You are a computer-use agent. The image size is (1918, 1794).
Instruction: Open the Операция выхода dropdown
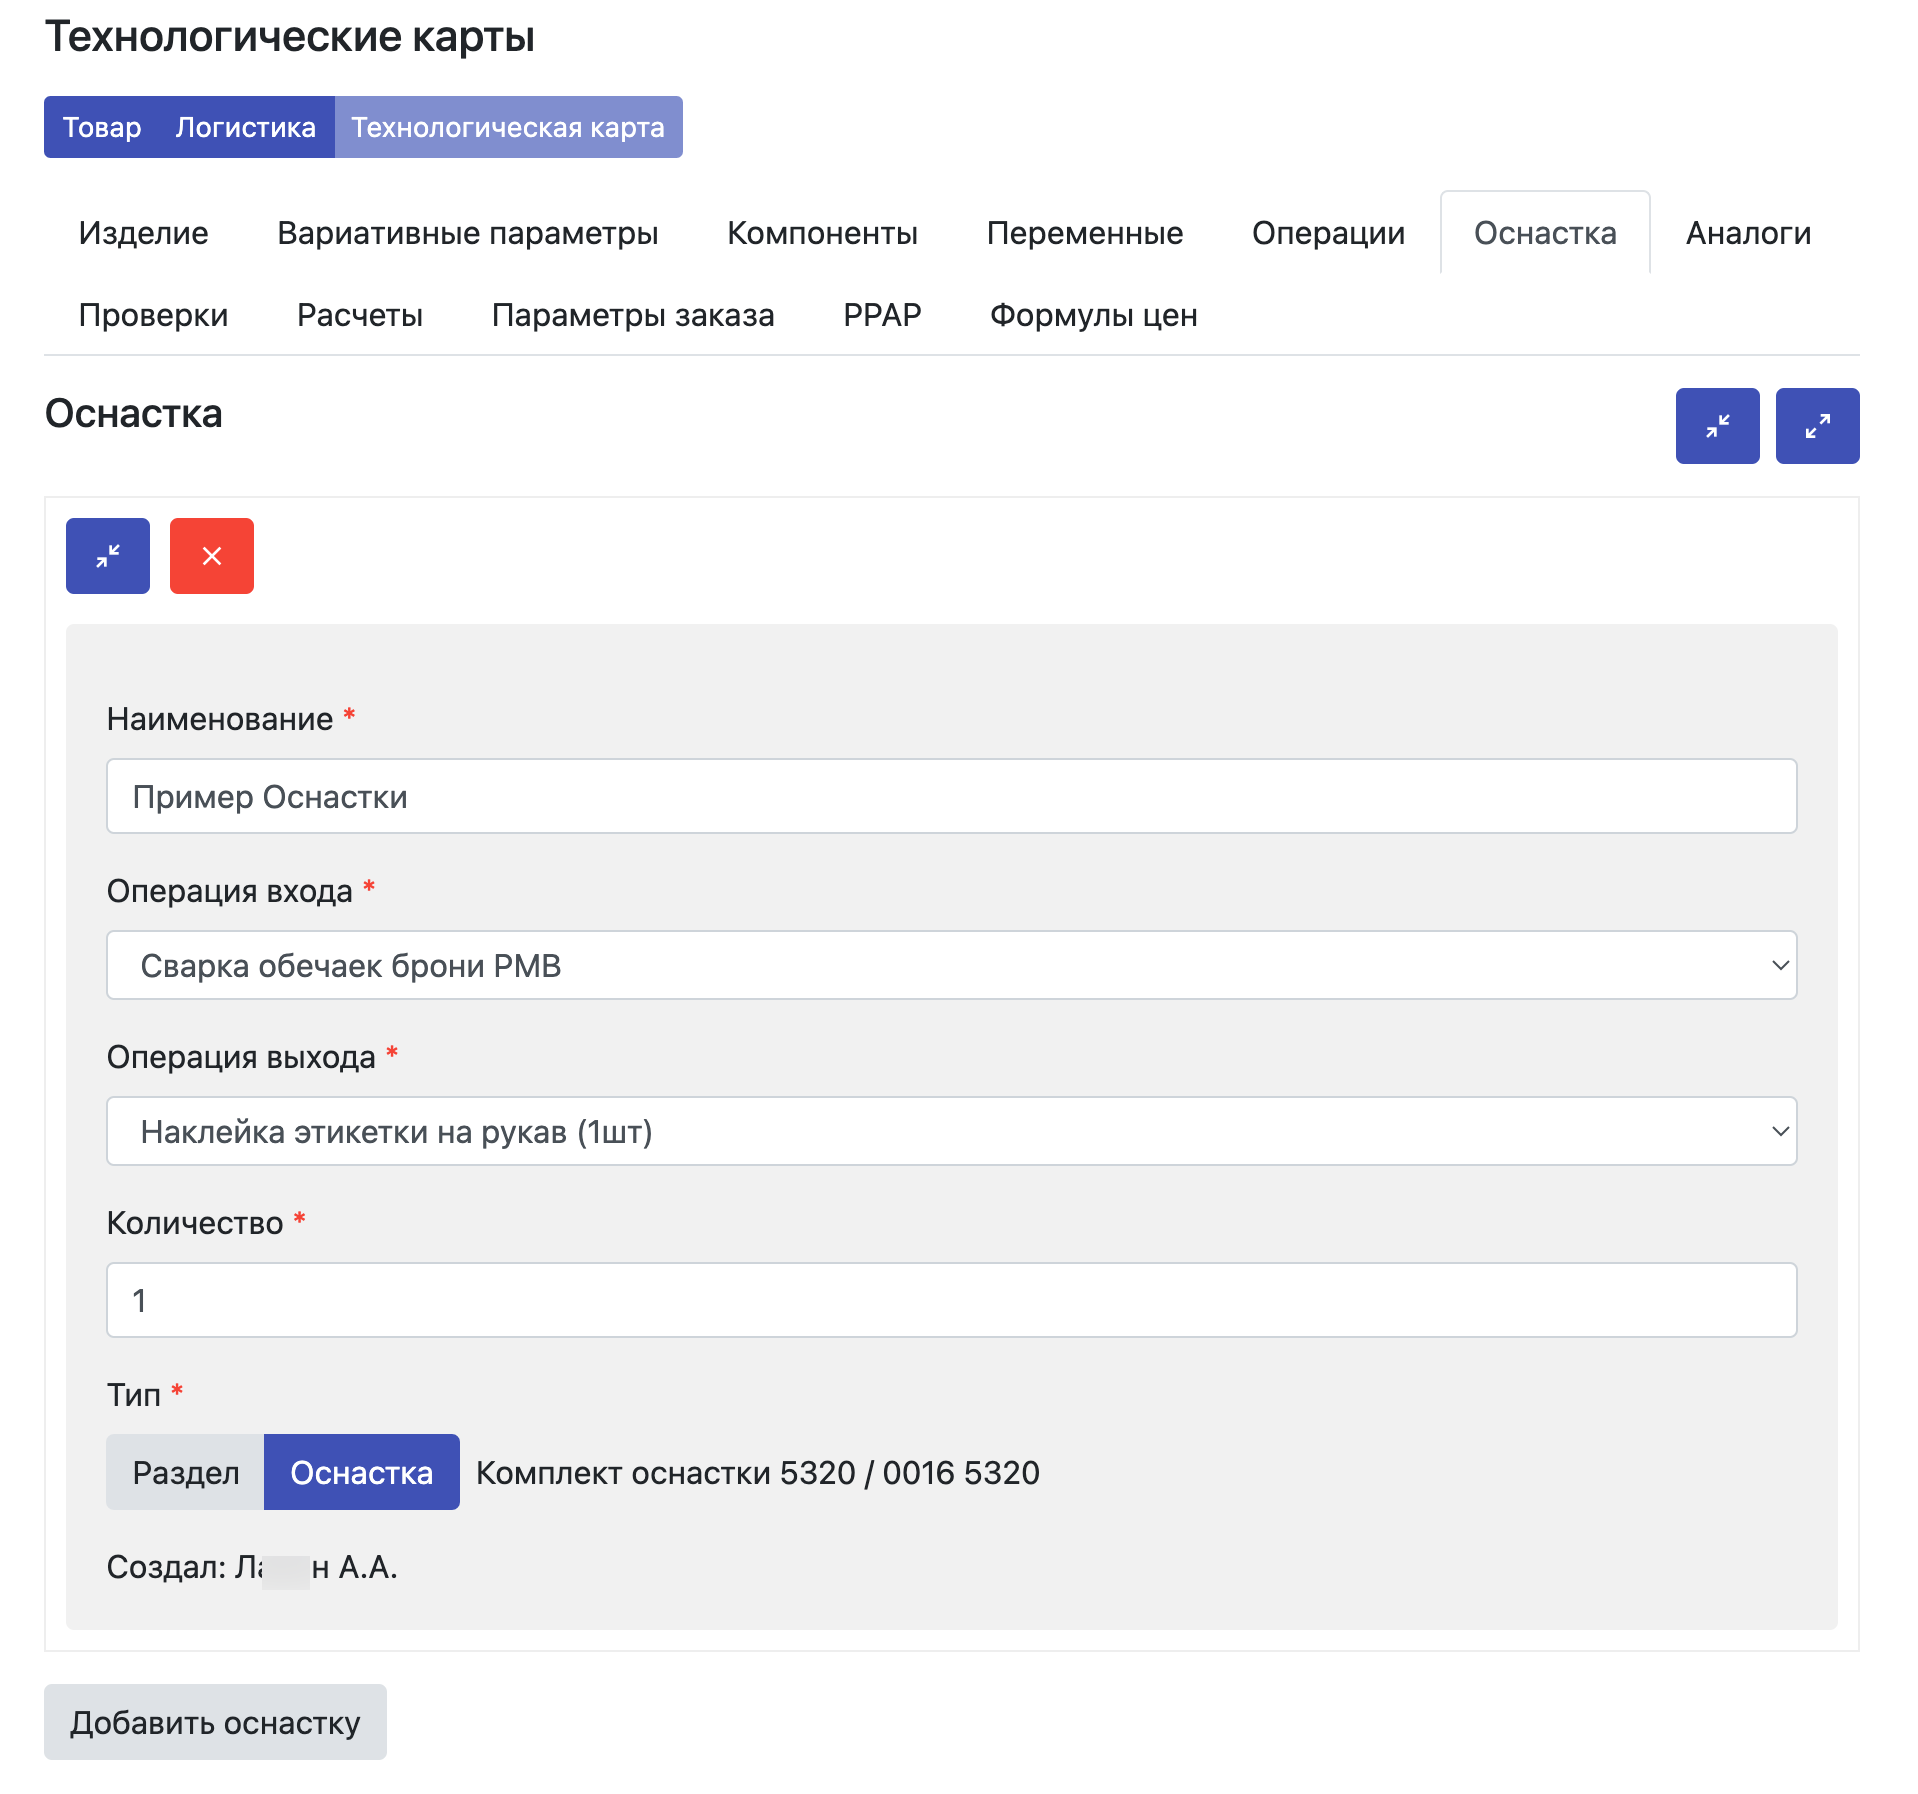[x=951, y=1131]
